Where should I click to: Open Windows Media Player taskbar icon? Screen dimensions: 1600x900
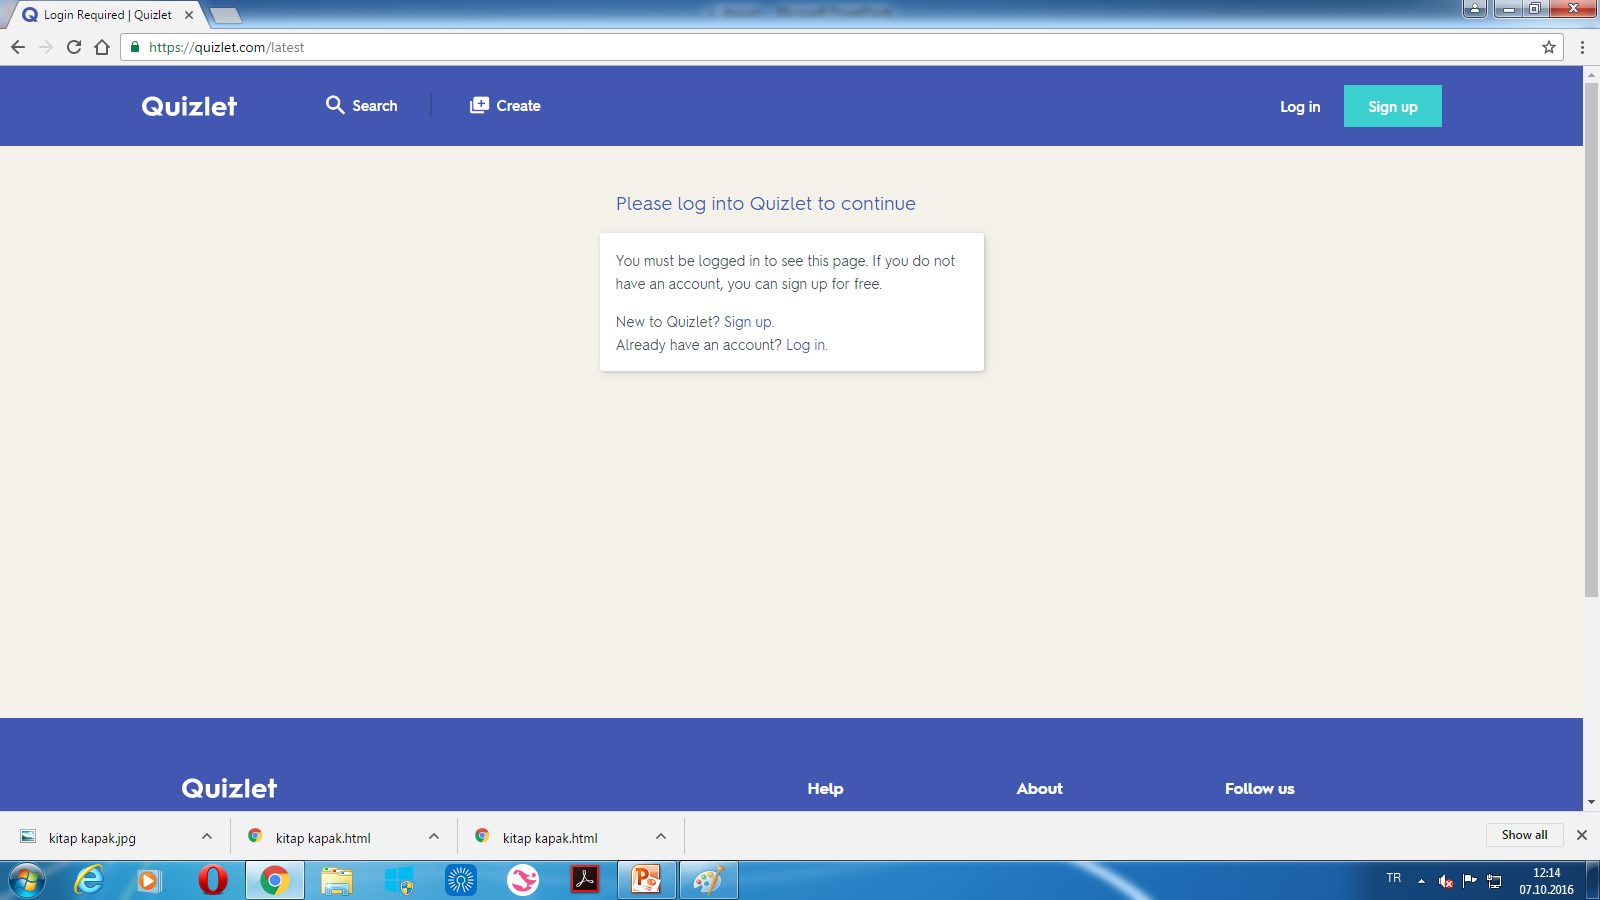[149, 880]
